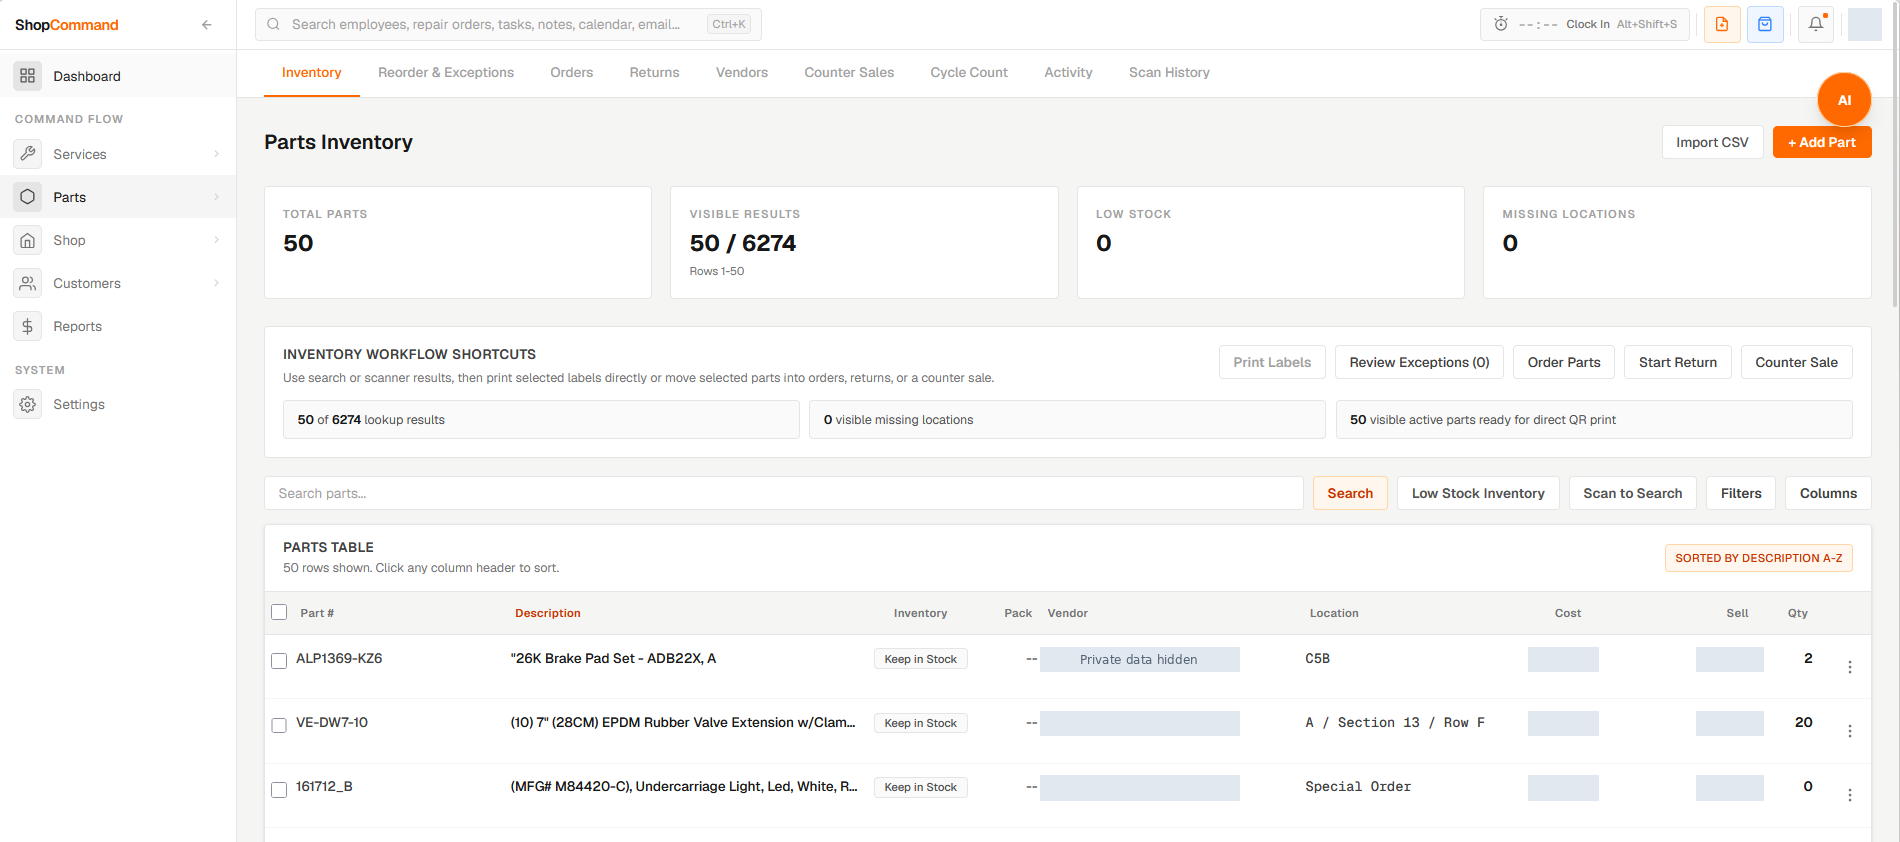
Task: Click the Add Part button
Action: (x=1822, y=142)
